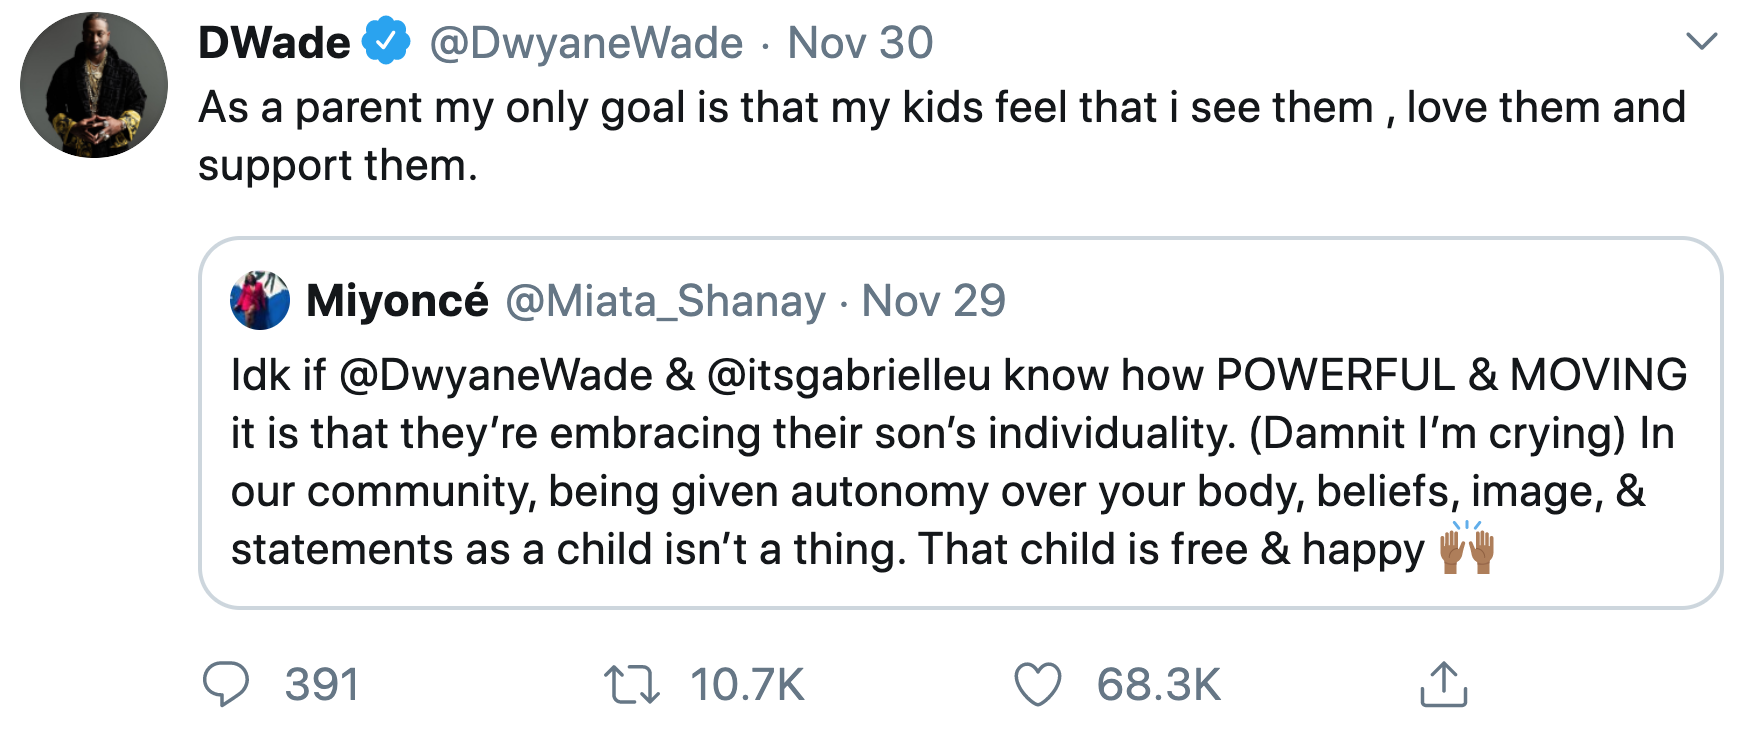Visit the @Miata_Shanay handle
This screenshot has height=730, width=1746.
click(666, 301)
